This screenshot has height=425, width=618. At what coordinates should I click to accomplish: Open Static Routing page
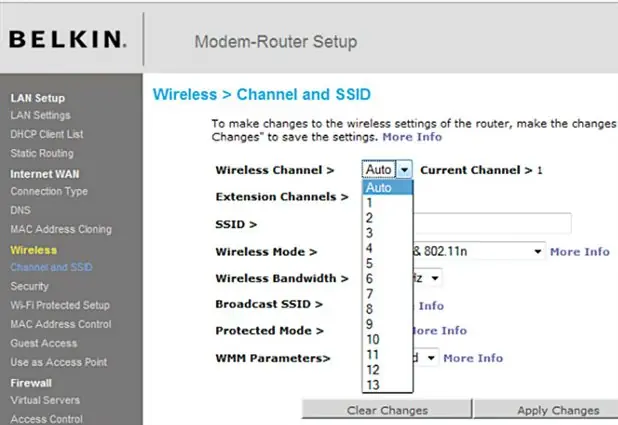coord(42,153)
